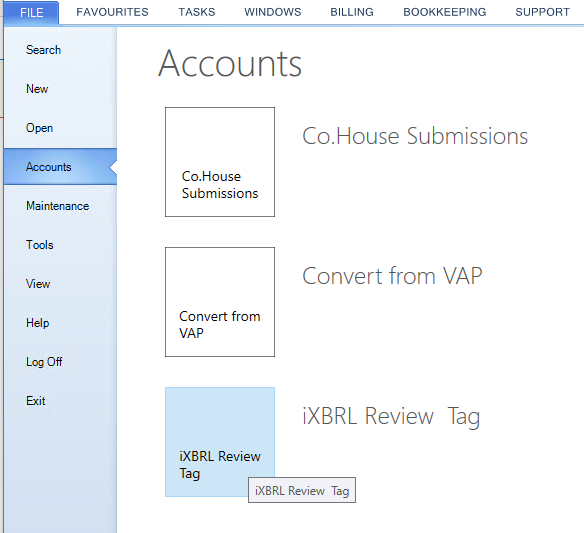Choose Search in the File menu
This screenshot has width=584, height=533.
[60, 50]
